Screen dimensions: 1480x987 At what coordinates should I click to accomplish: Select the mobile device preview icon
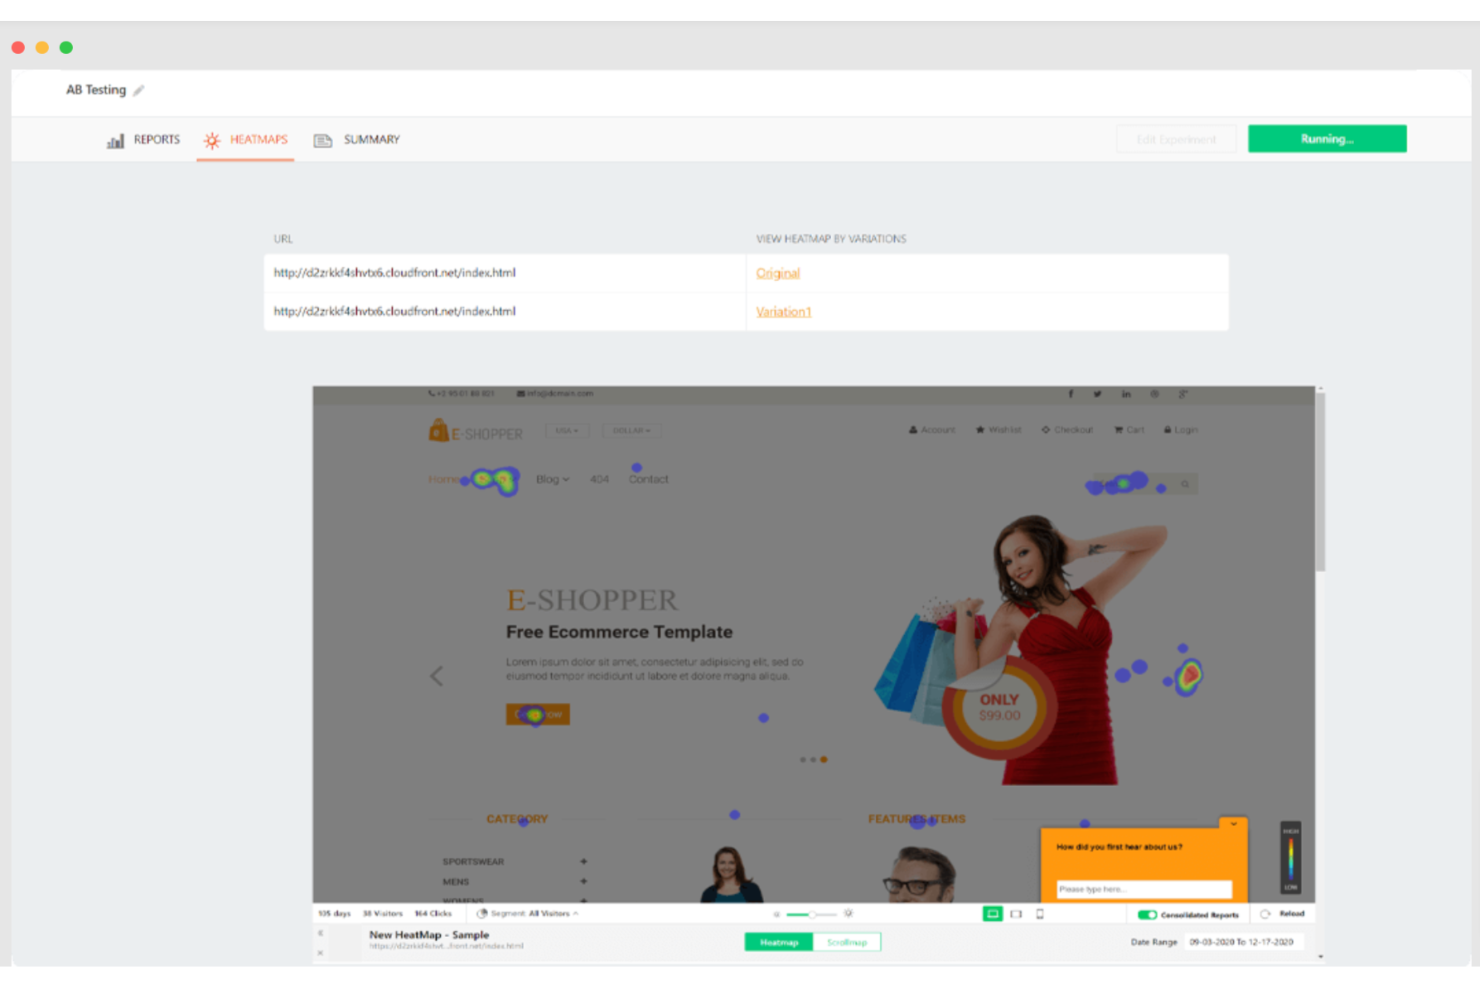tap(1038, 913)
